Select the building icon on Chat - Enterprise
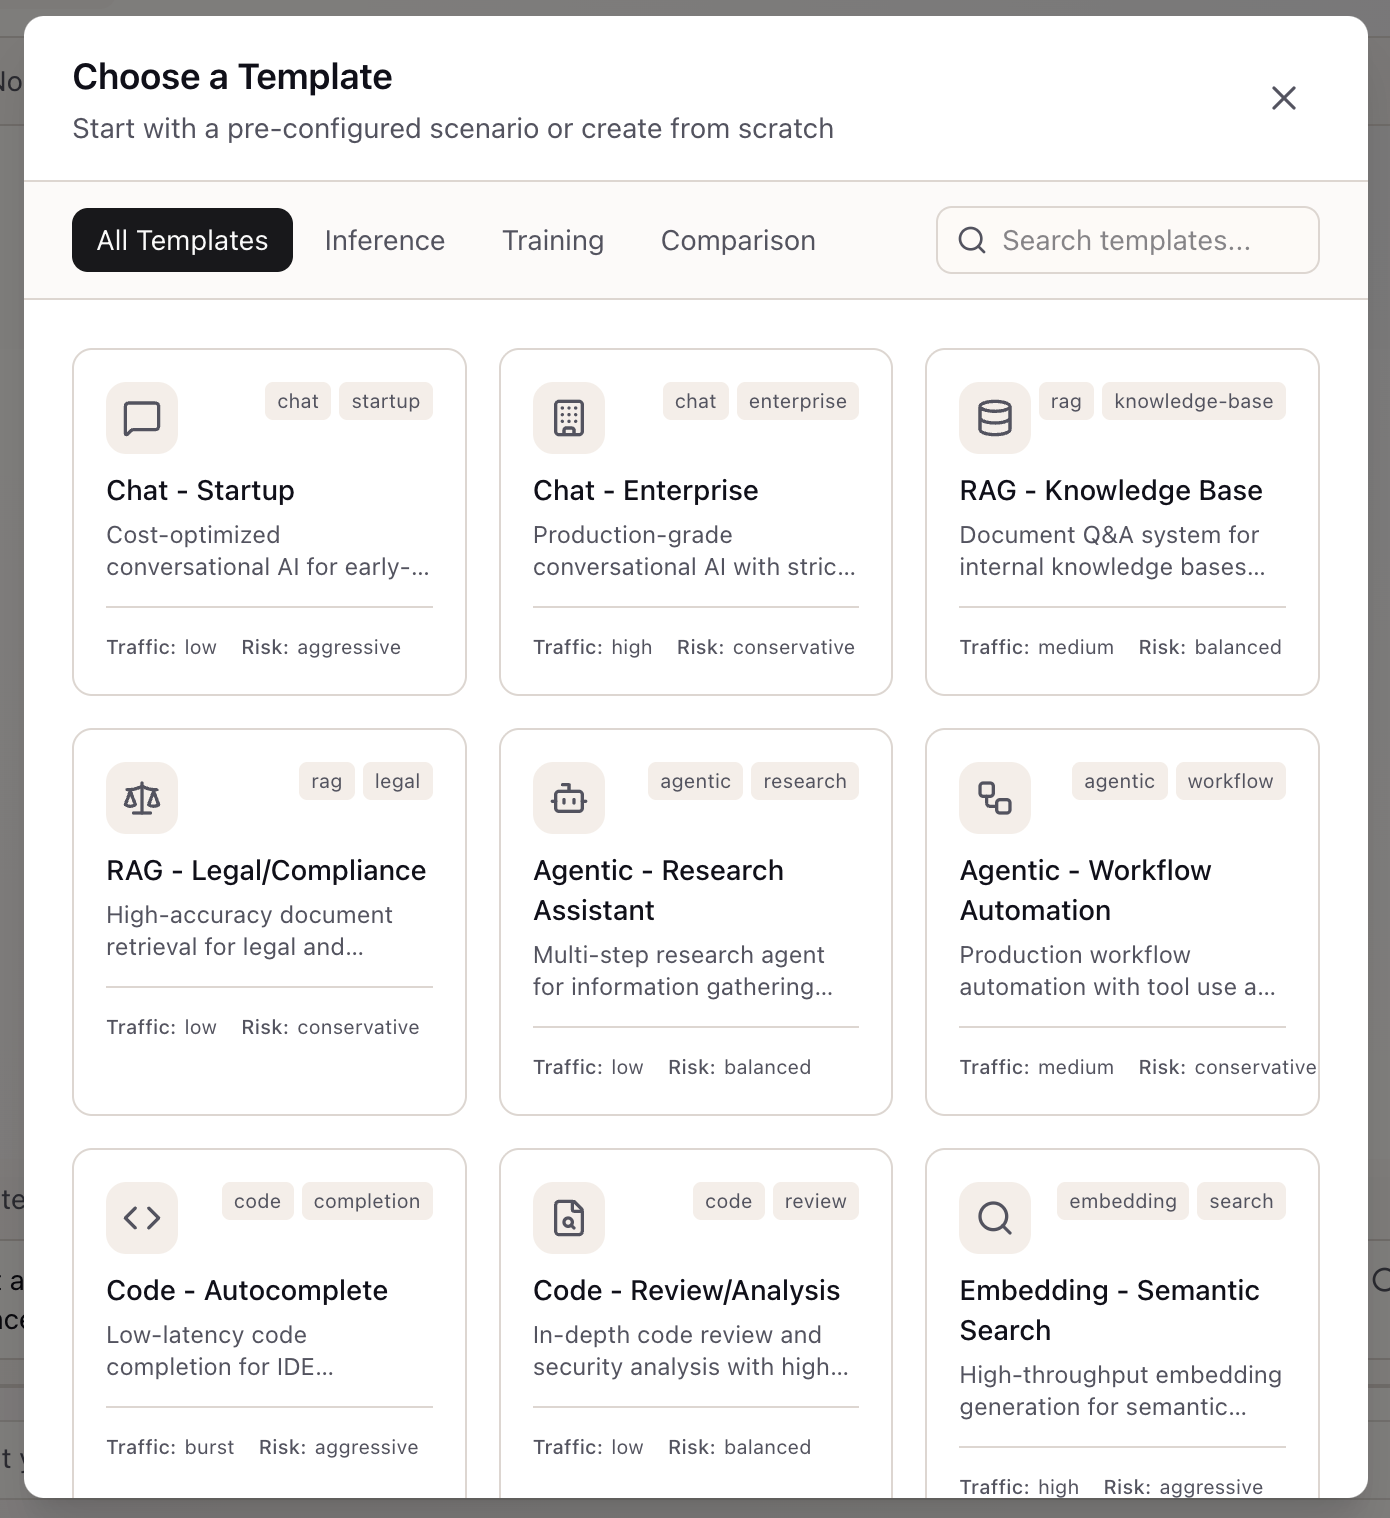This screenshot has width=1390, height=1518. (x=568, y=418)
